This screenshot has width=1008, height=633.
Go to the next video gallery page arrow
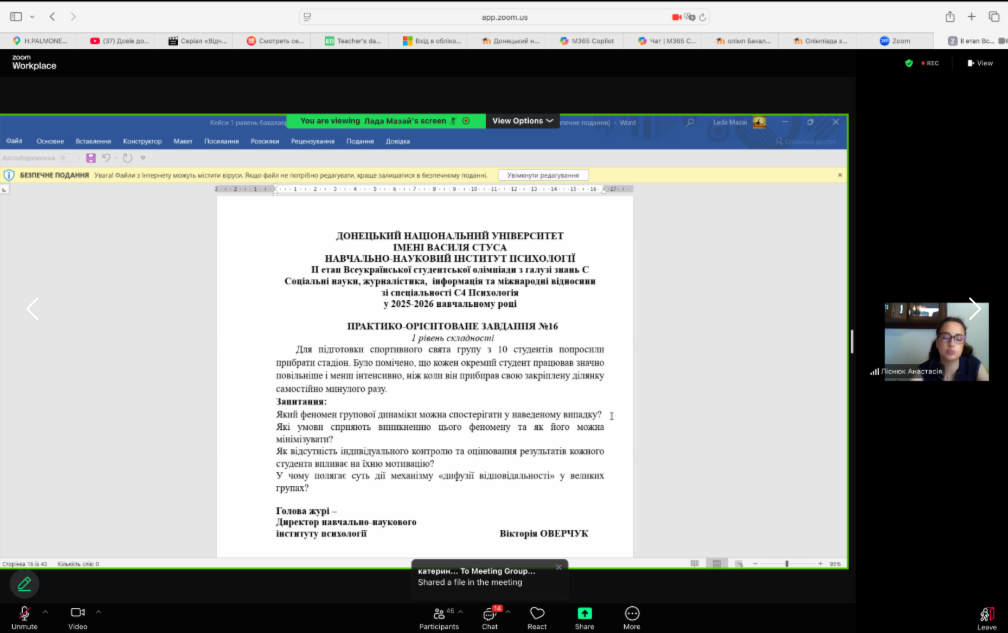(975, 308)
